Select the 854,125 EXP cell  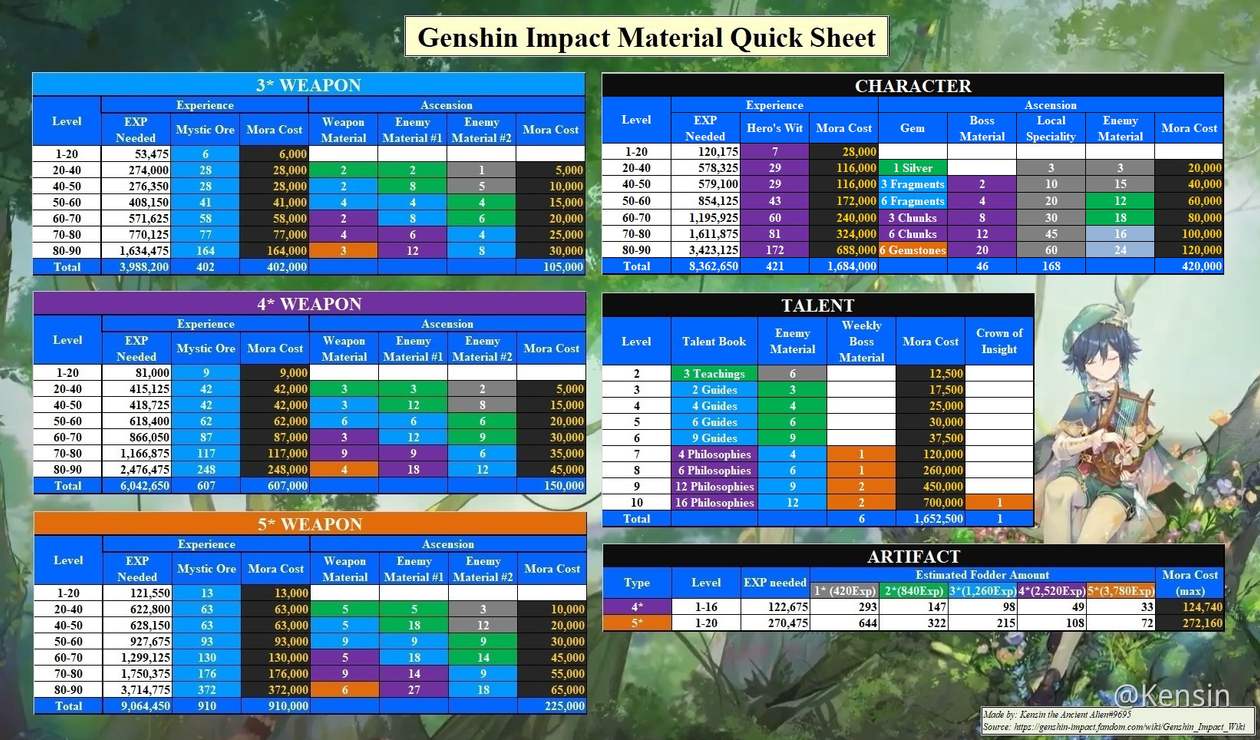(706, 201)
